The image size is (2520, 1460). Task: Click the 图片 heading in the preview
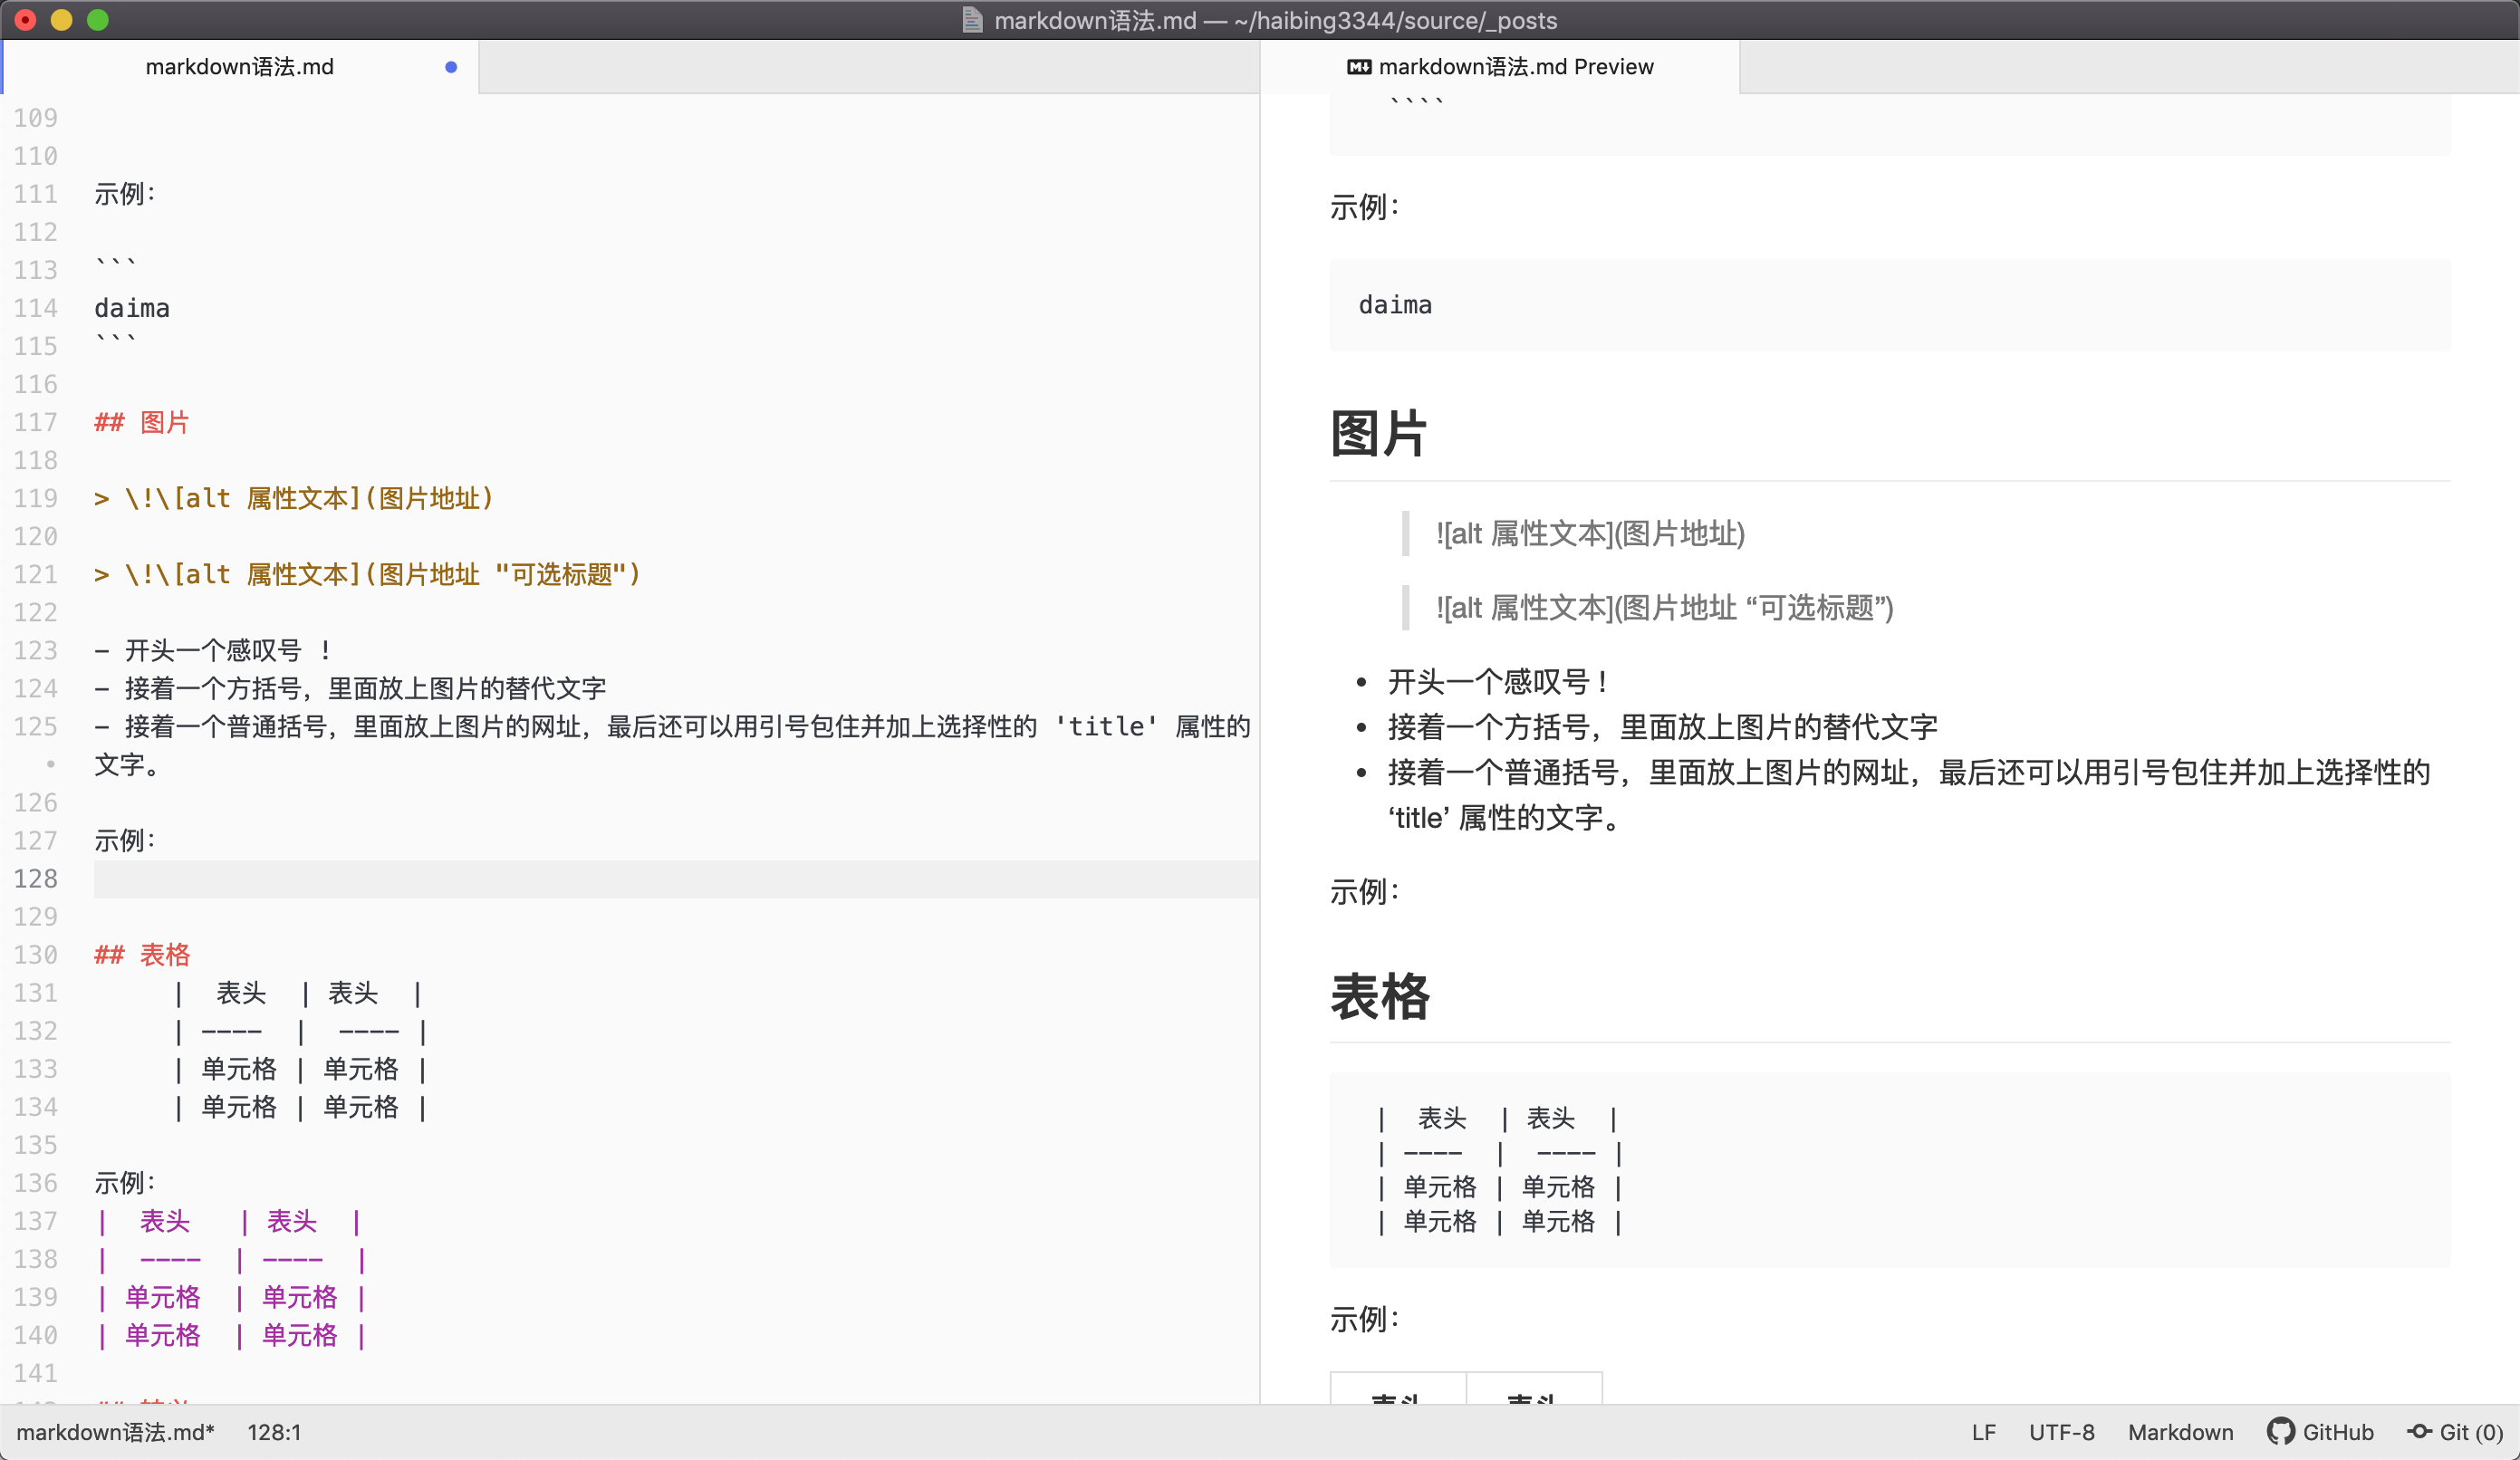coord(1378,434)
